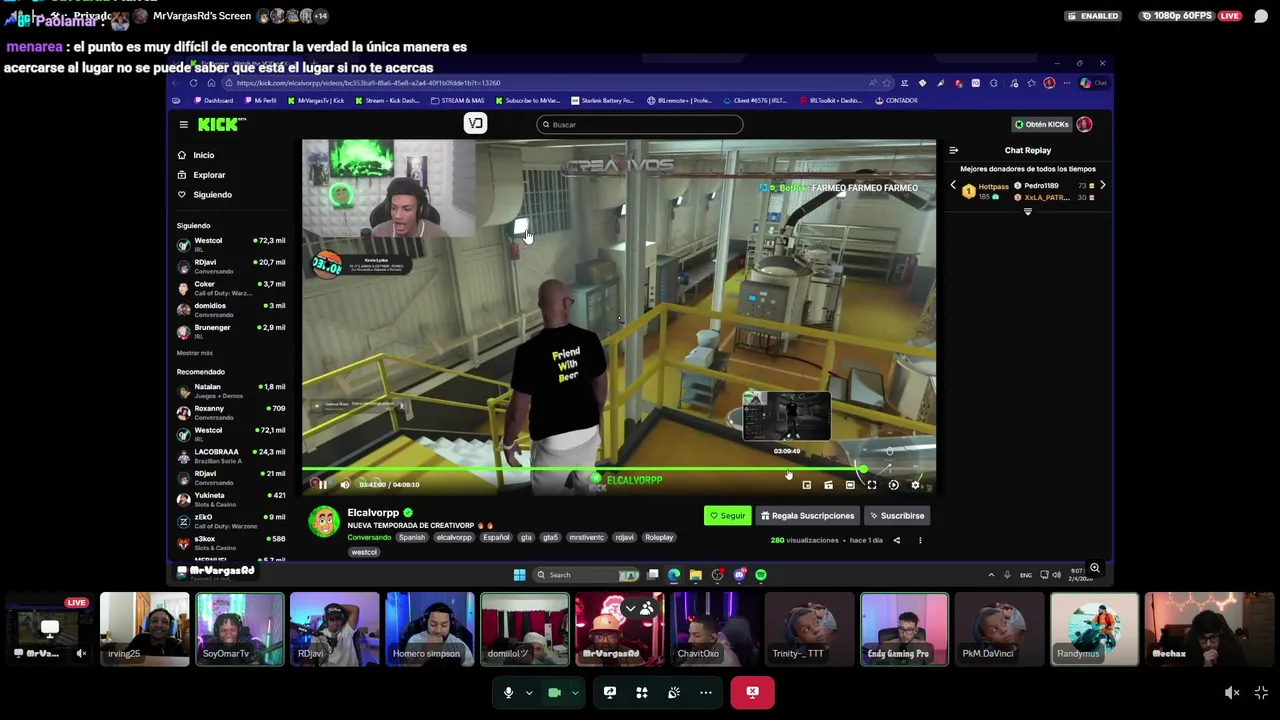Image resolution: width=1280 pixels, height=720 pixels.
Task: Open more call options (three dots)
Action: [x=706, y=692]
